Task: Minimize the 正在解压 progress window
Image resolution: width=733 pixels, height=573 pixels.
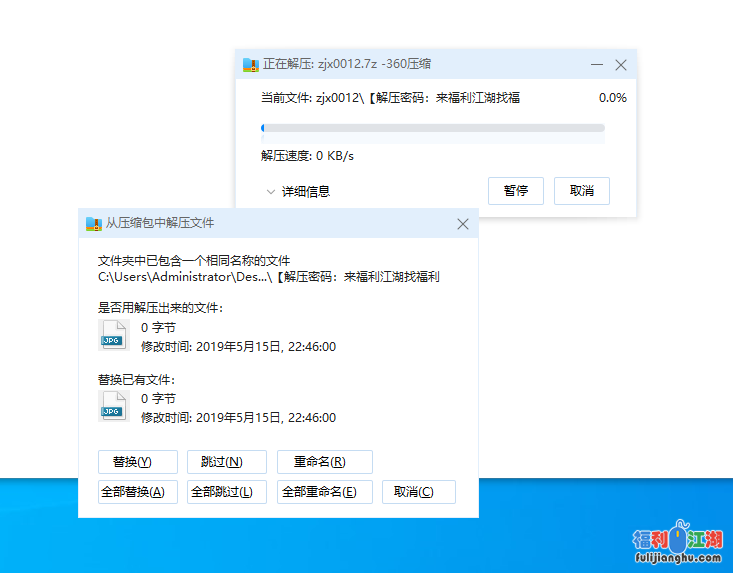Action: point(597,65)
